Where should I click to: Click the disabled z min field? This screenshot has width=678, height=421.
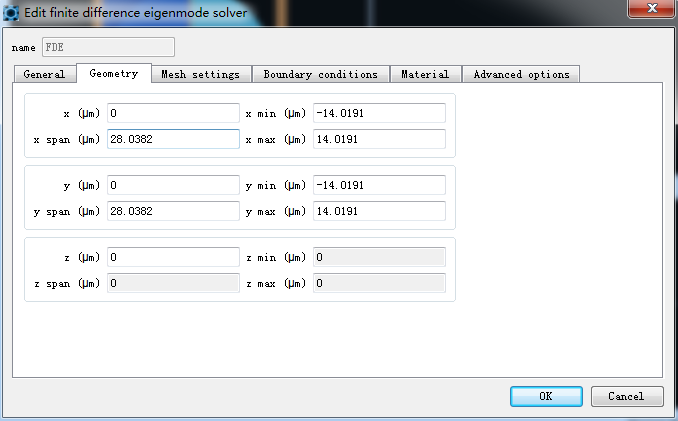click(x=379, y=257)
